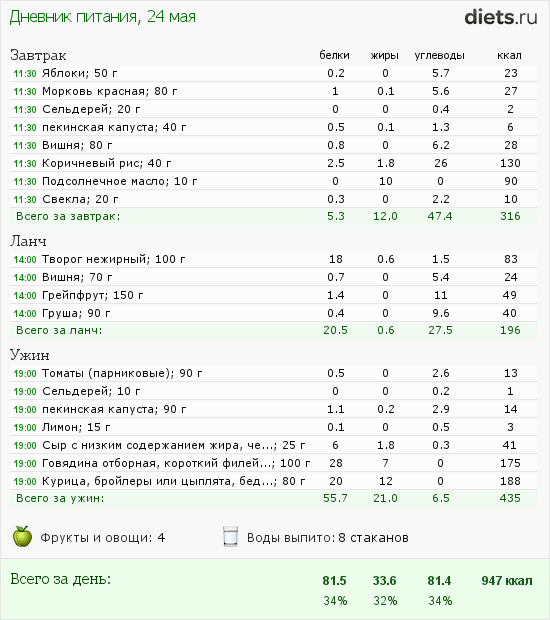The image size is (550, 620).
Task: Click the green apple icon
Action: [x=23, y=536]
